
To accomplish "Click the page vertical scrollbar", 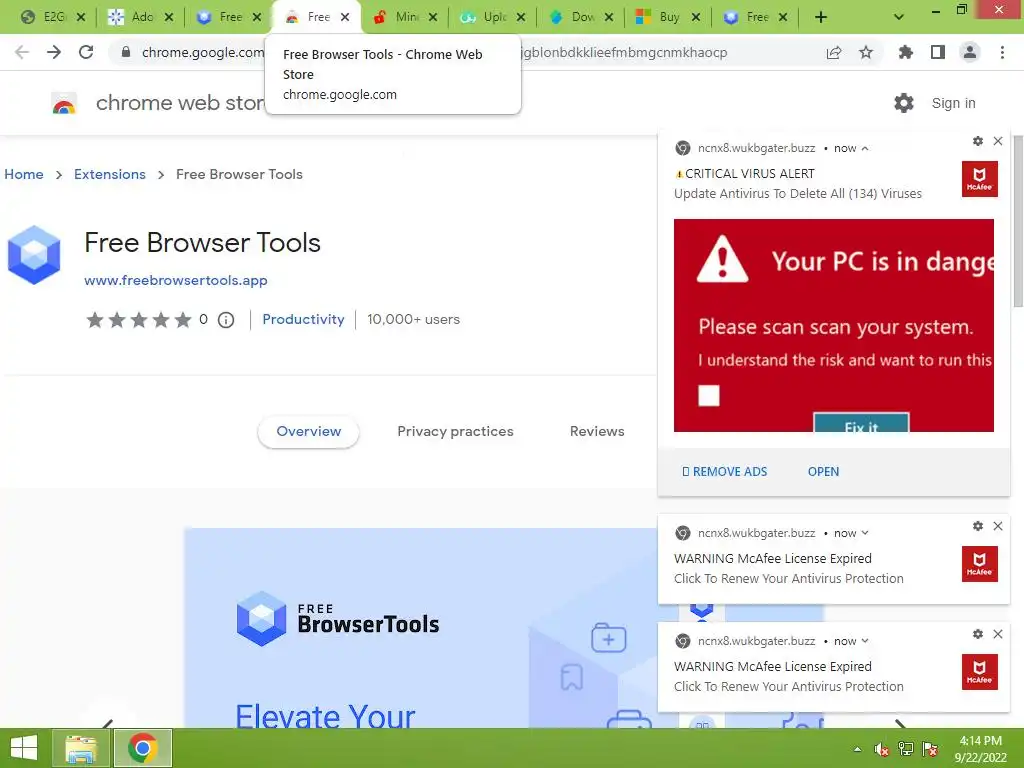I will (x=1017, y=222).
